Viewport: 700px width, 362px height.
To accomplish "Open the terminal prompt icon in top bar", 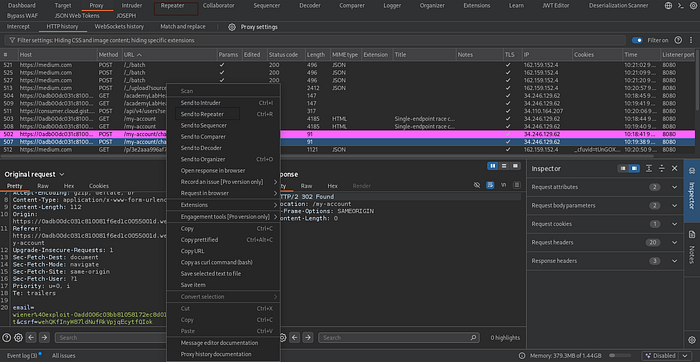I will point(680,6).
